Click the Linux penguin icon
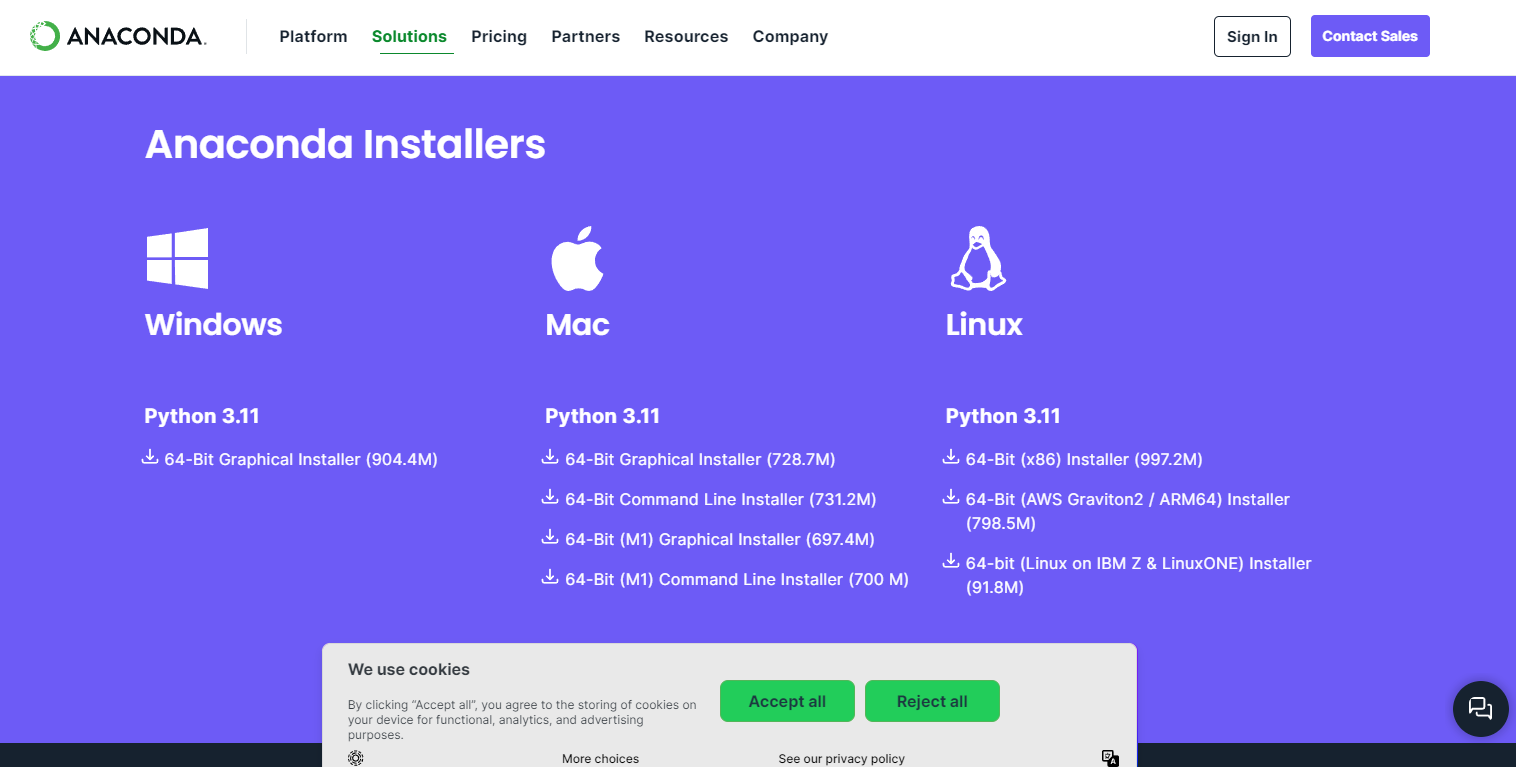The width and height of the screenshot is (1516, 767). [977, 258]
